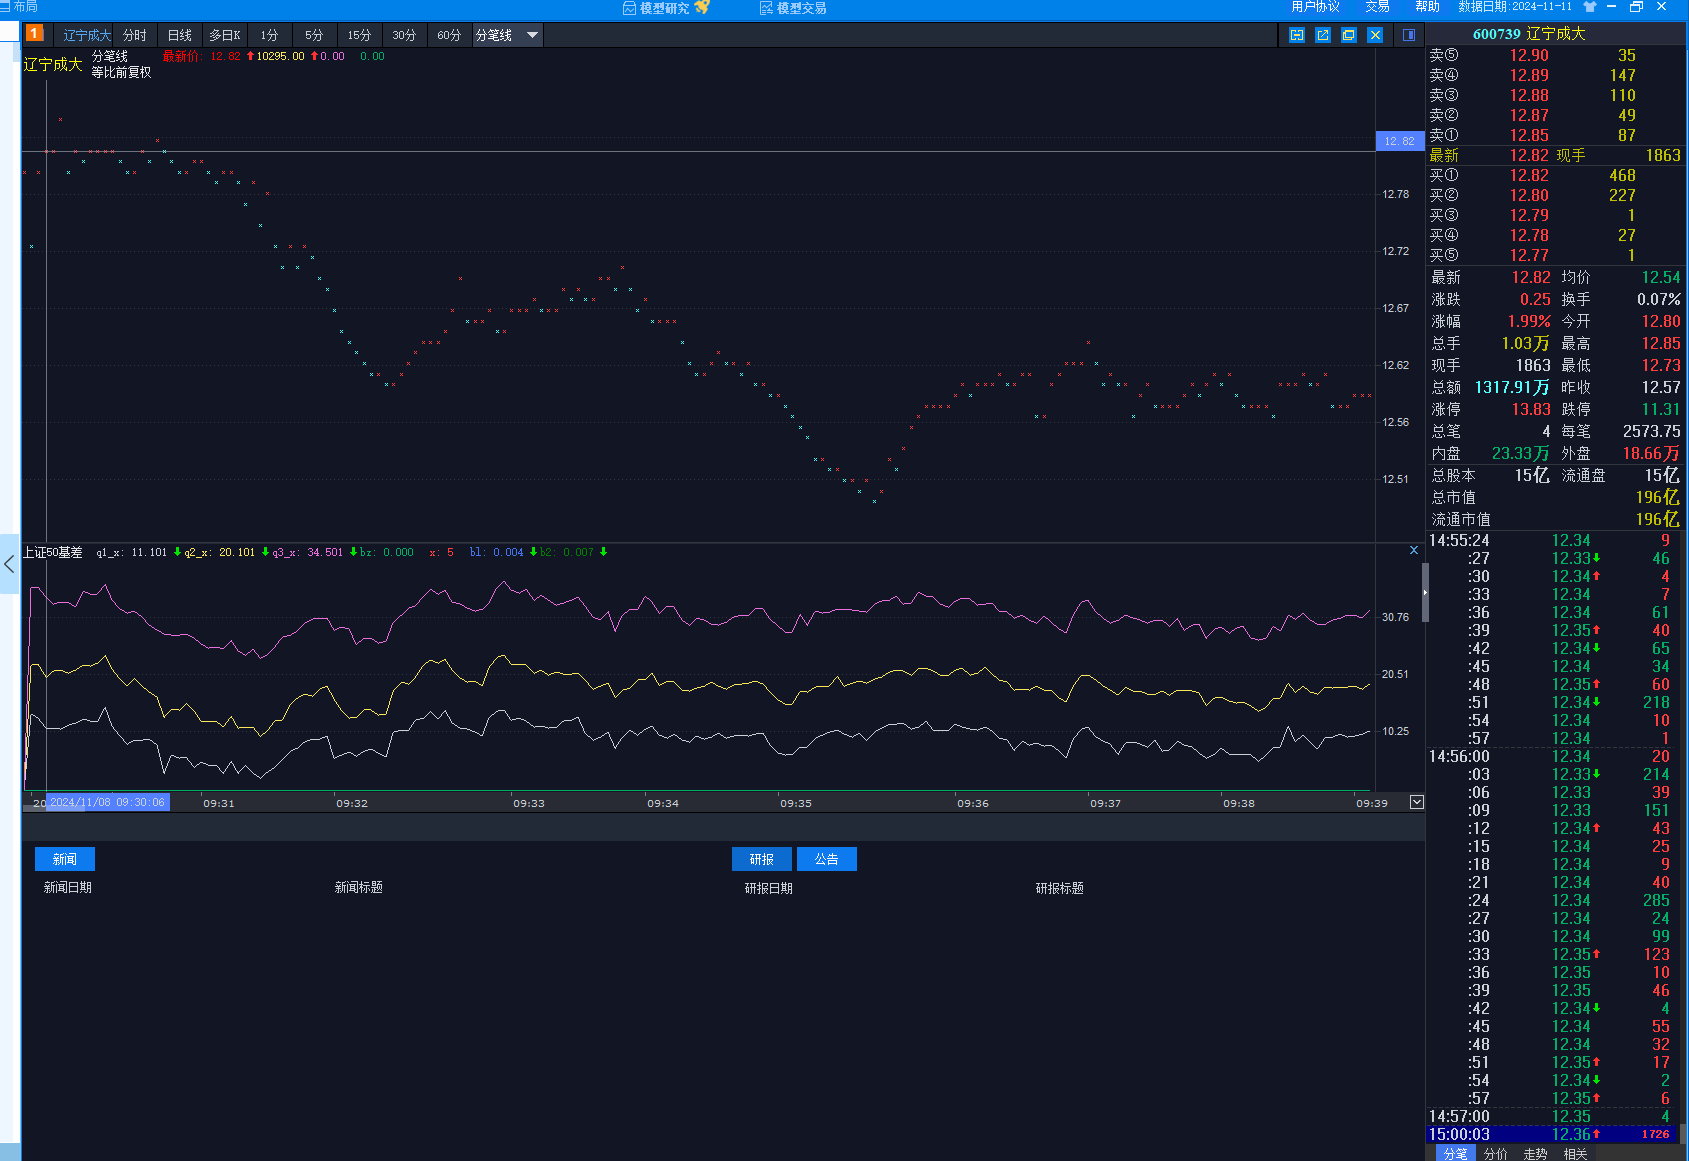The height and width of the screenshot is (1161, 1689).
Task: Open 模型交易 in the top bar
Action: point(793,8)
